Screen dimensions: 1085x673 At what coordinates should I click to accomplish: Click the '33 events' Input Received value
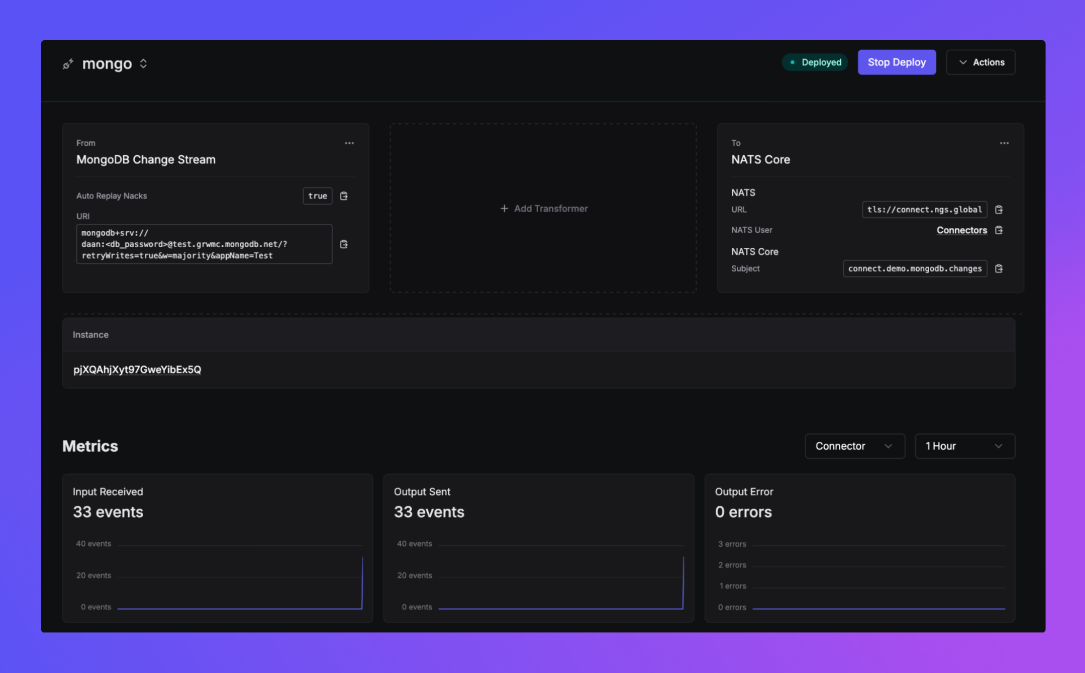click(108, 512)
